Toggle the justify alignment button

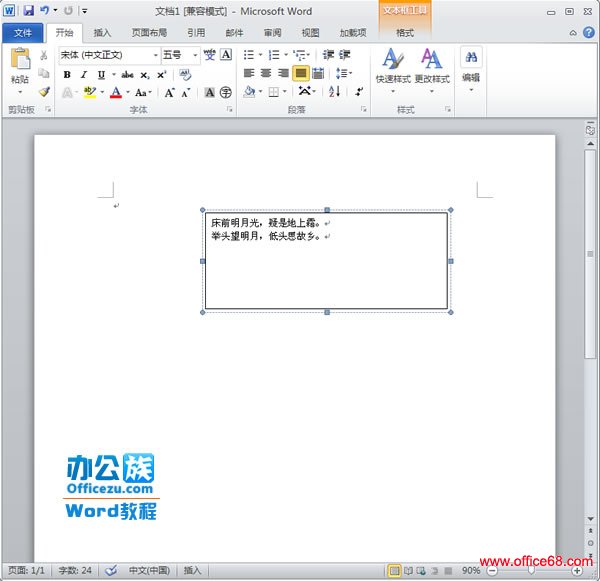300,73
